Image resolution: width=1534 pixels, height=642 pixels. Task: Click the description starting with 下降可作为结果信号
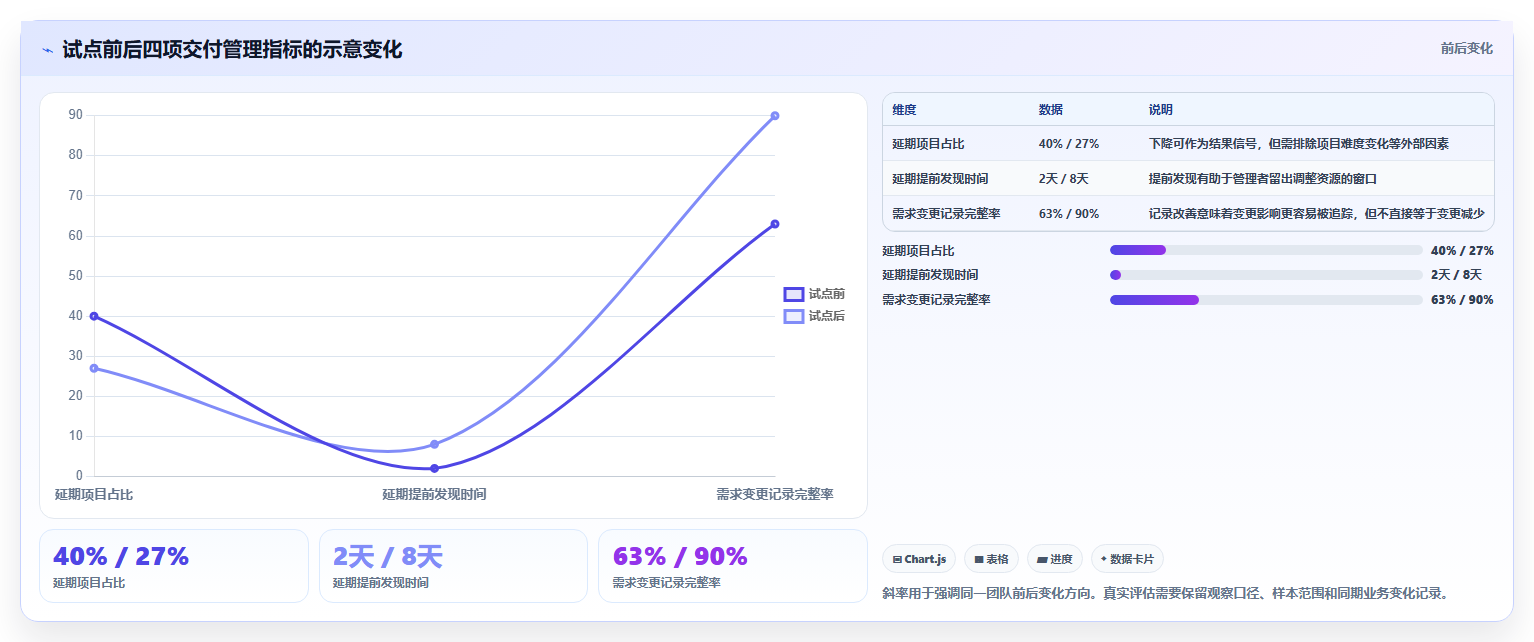click(x=1299, y=144)
